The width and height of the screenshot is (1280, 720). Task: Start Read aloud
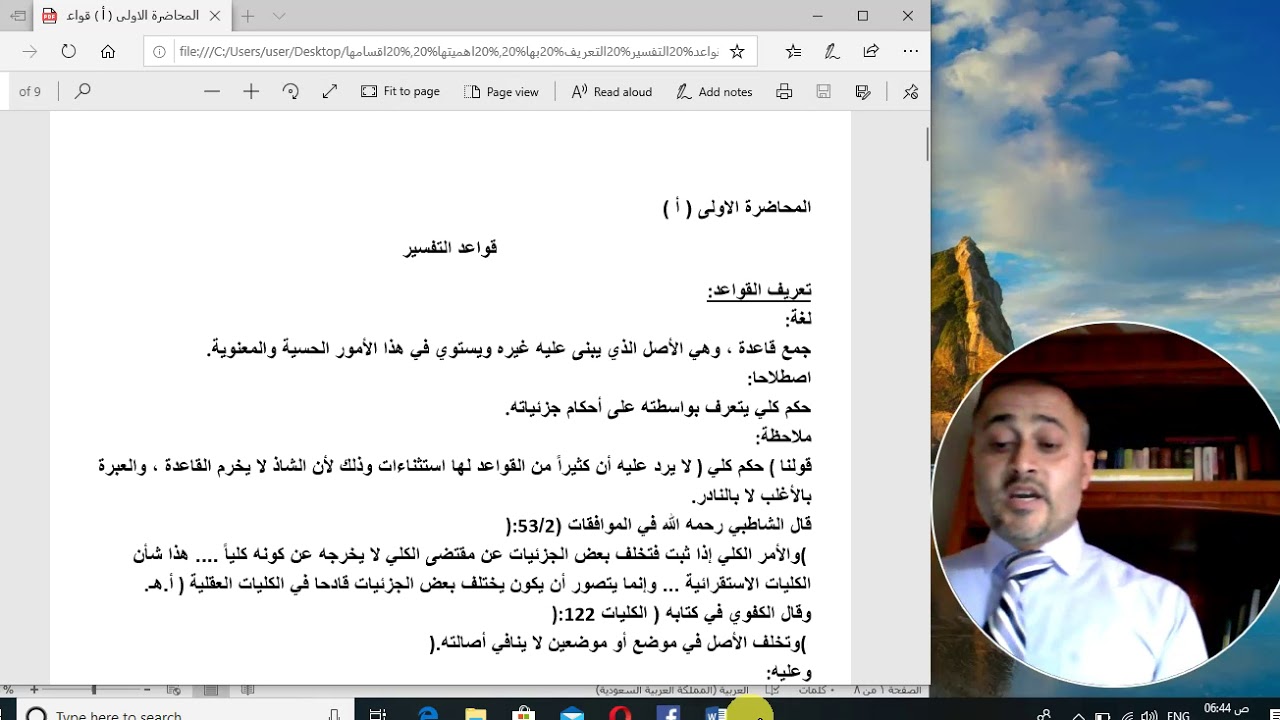pyautogui.click(x=611, y=91)
